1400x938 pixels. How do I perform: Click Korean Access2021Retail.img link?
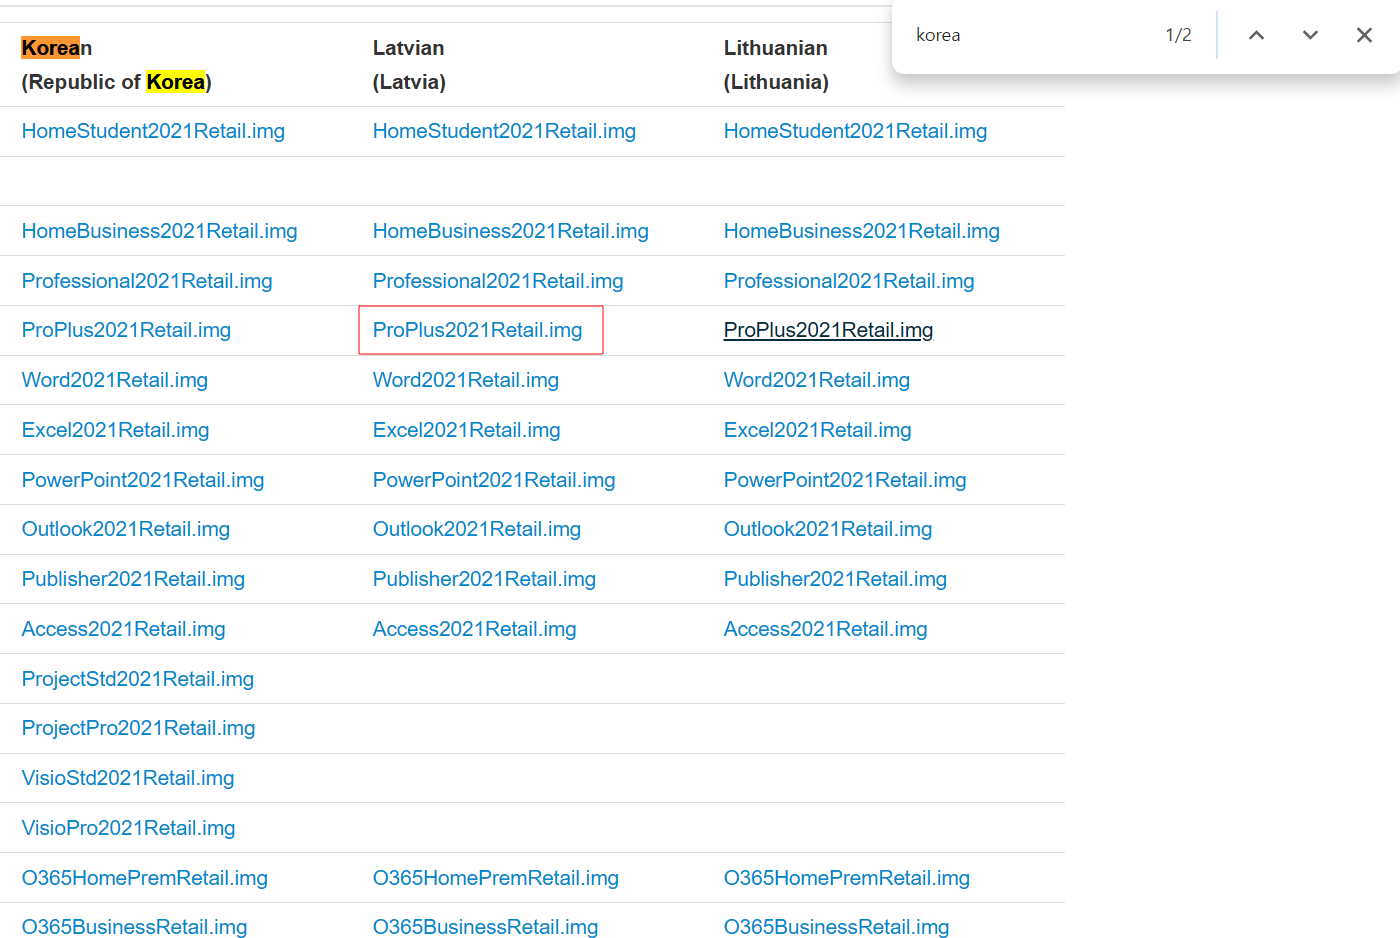click(x=124, y=629)
